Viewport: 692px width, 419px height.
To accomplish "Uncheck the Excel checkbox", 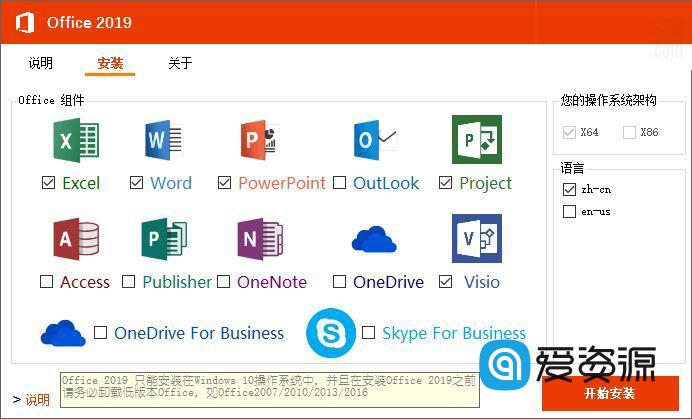I will (48, 182).
